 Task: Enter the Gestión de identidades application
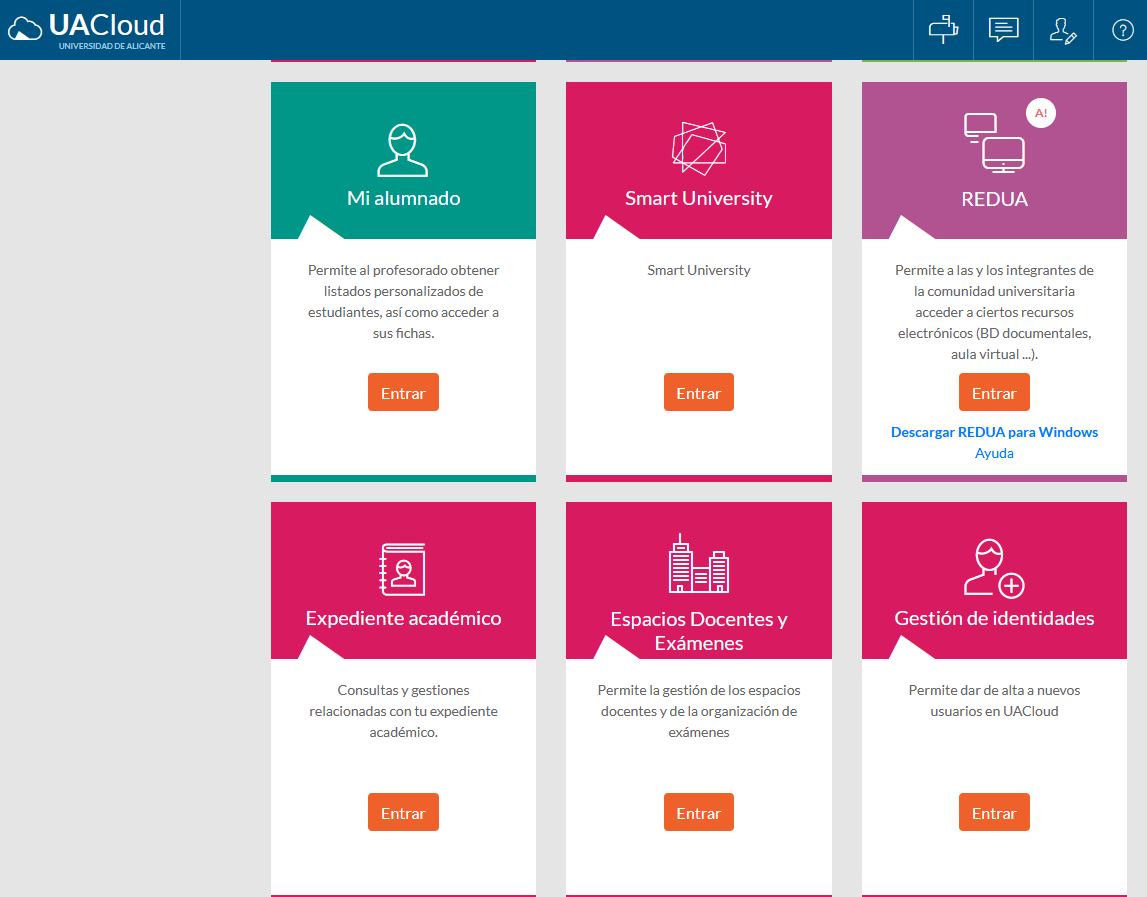(994, 813)
